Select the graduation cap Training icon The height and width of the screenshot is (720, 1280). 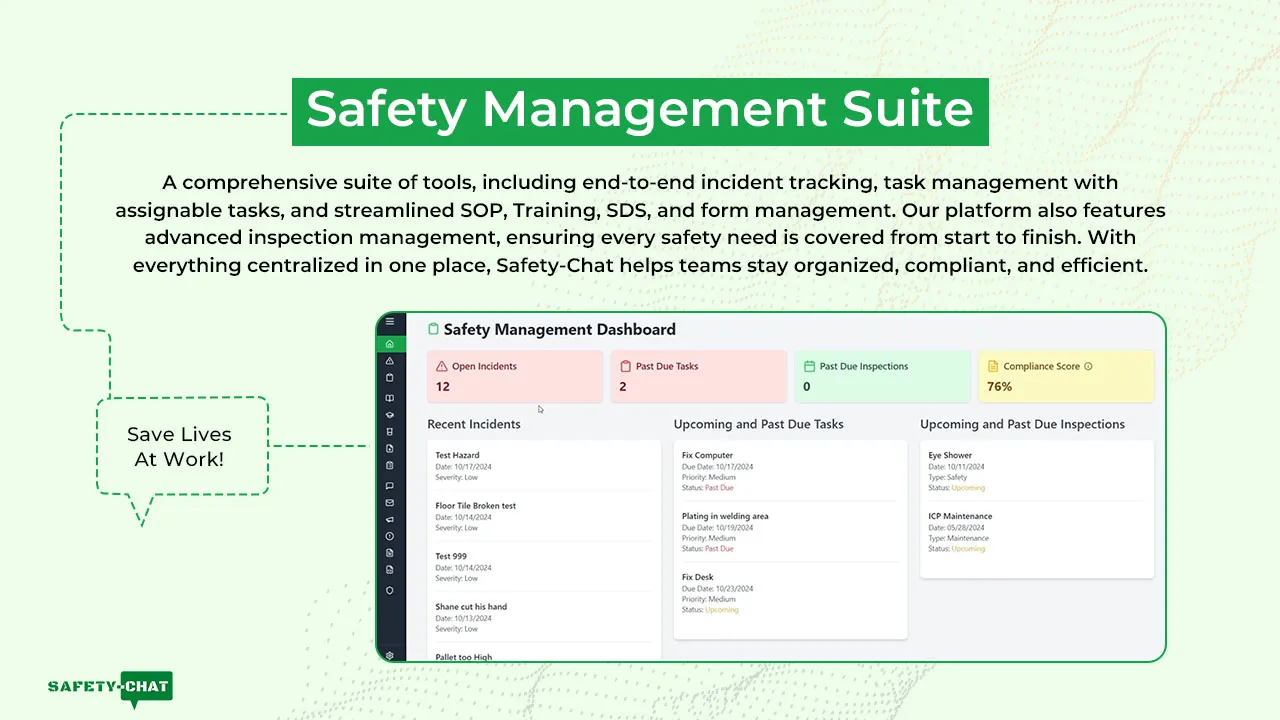390,415
